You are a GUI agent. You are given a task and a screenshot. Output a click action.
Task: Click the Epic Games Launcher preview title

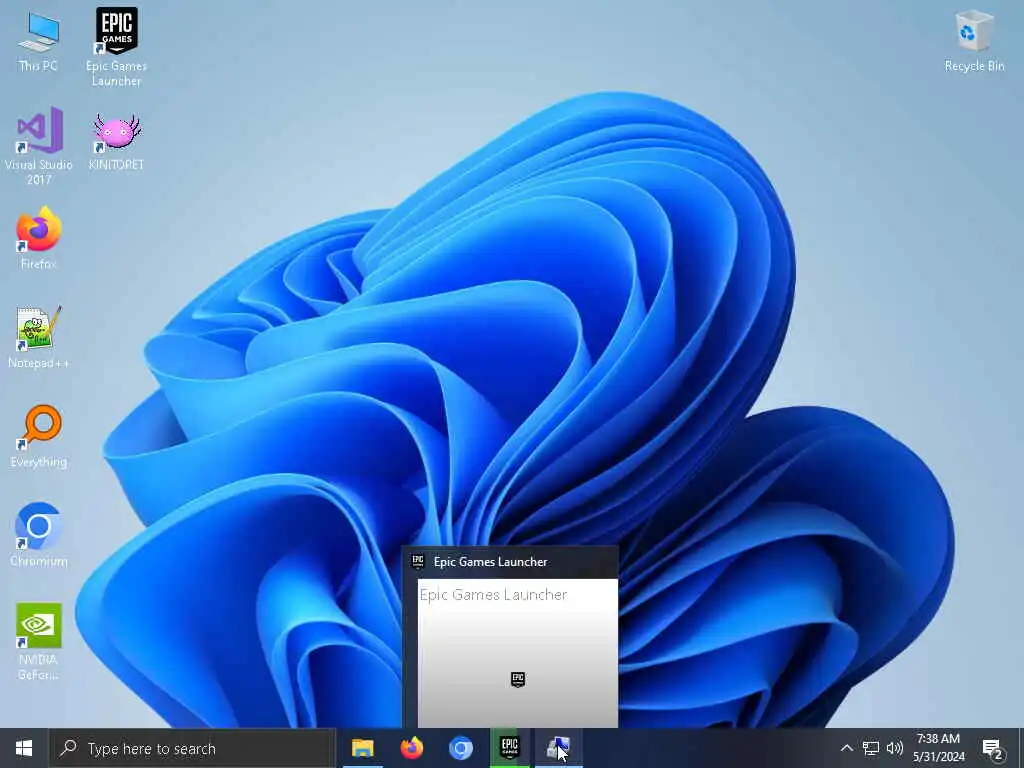(490, 562)
